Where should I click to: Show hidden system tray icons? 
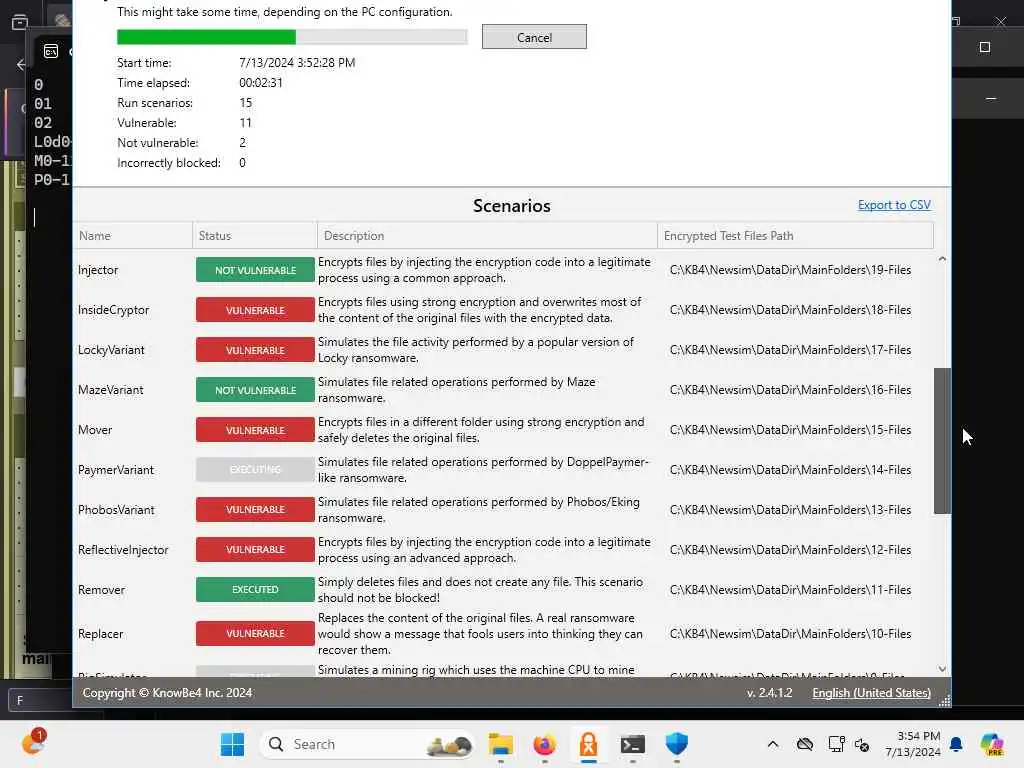coord(773,744)
